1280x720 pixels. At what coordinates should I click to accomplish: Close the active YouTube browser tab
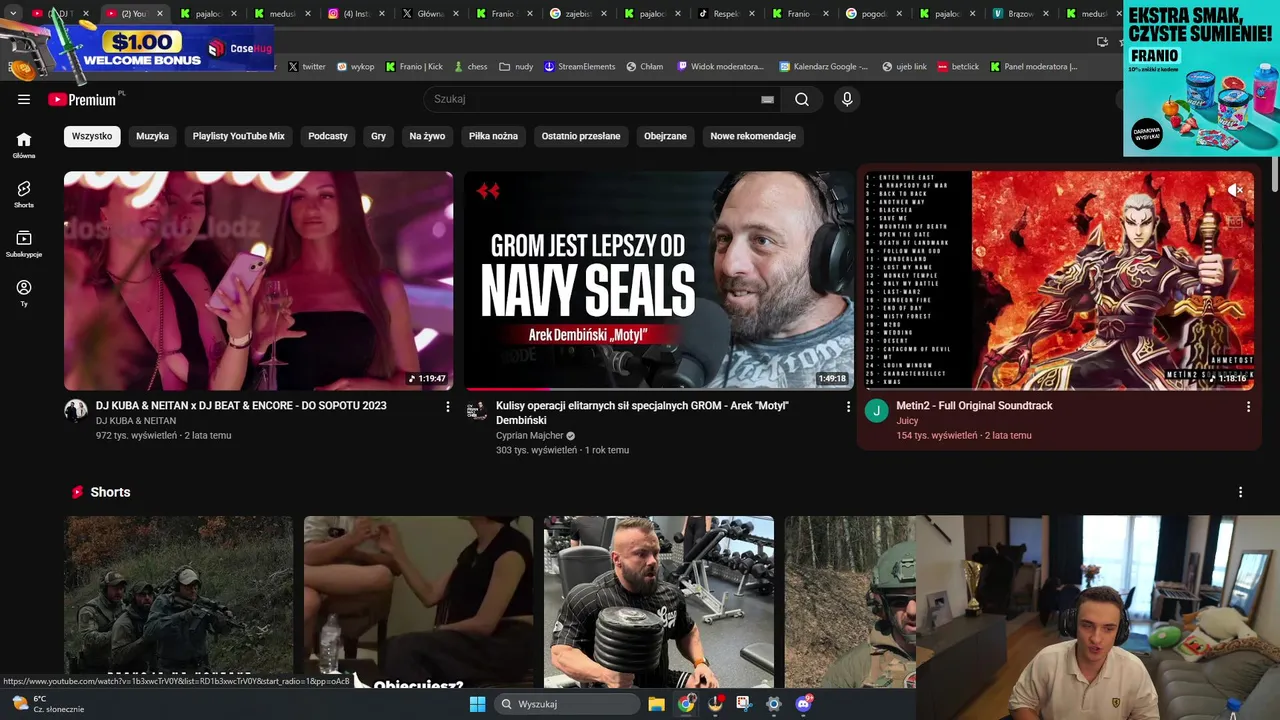pos(160,14)
